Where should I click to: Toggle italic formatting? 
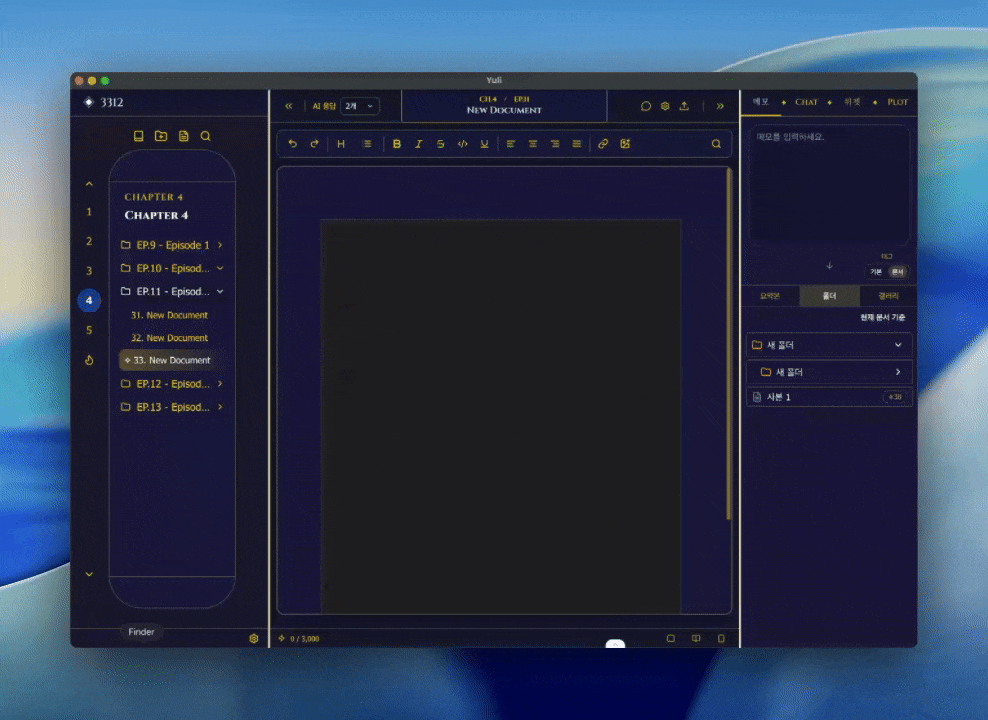418,144
